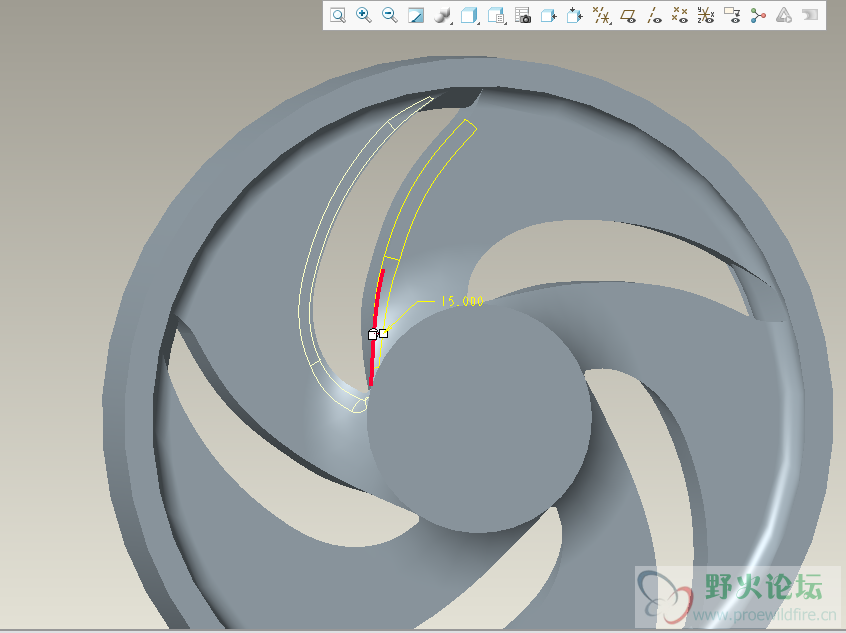The height and width of the screenshot is (633, 846).
Task: Toggle datum plane display
Action: 627,15
